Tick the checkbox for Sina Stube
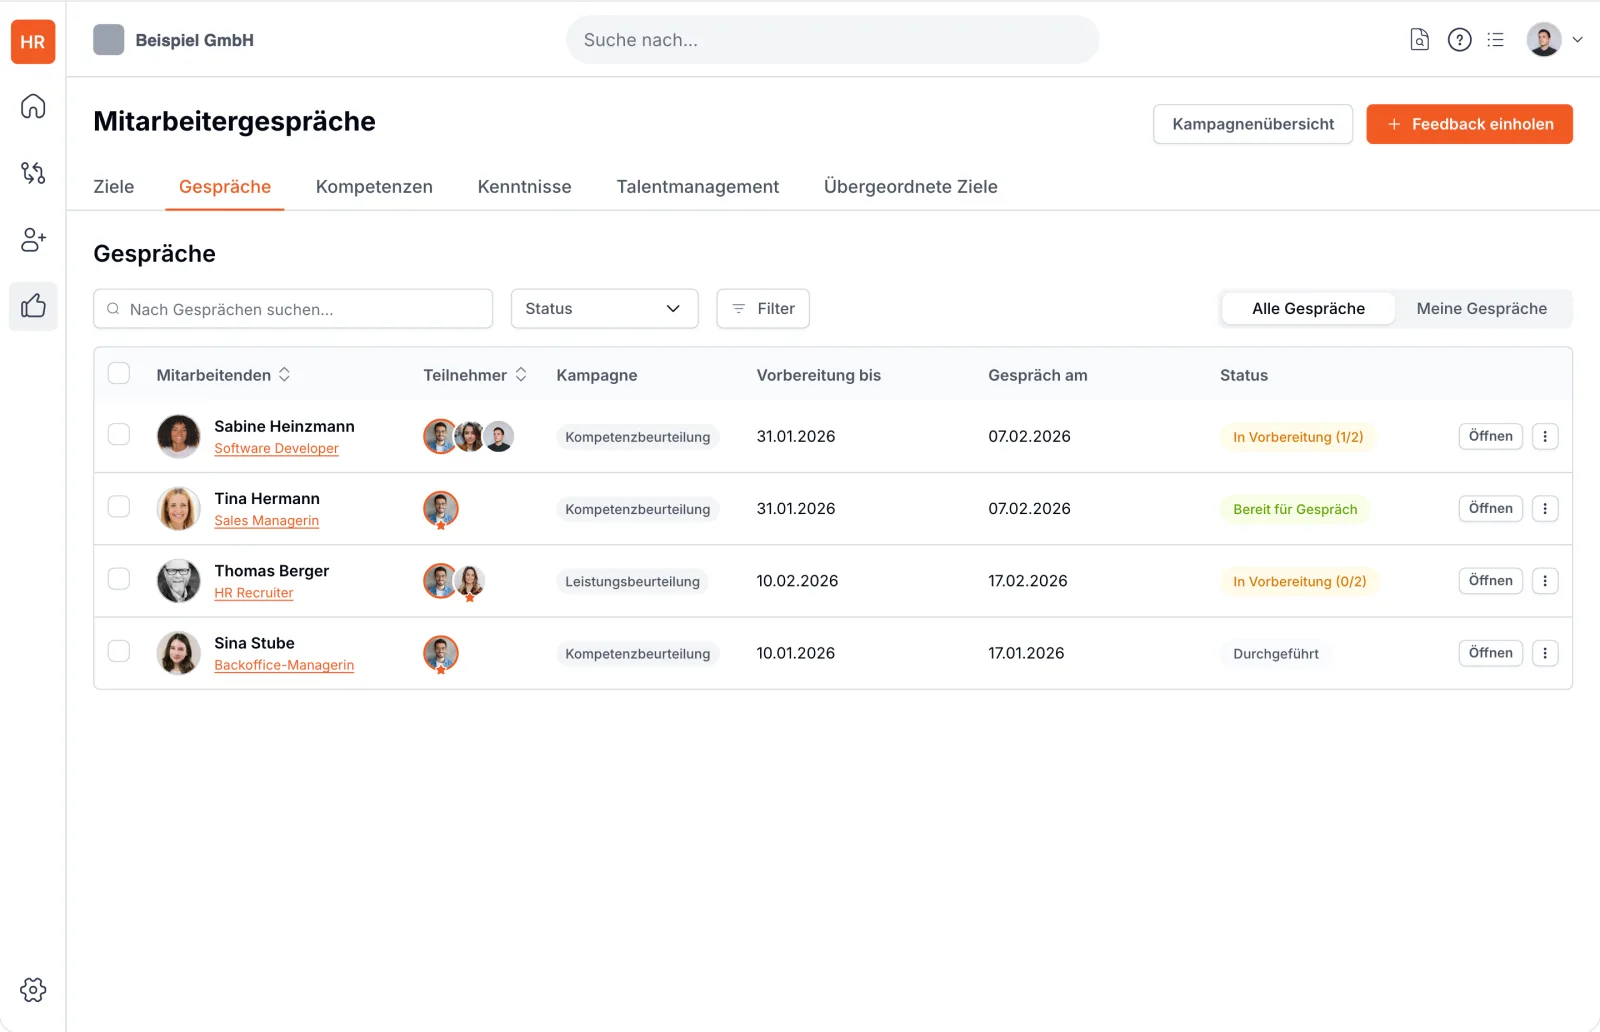Viewport: 1600px width, 1032px height. 119,651
